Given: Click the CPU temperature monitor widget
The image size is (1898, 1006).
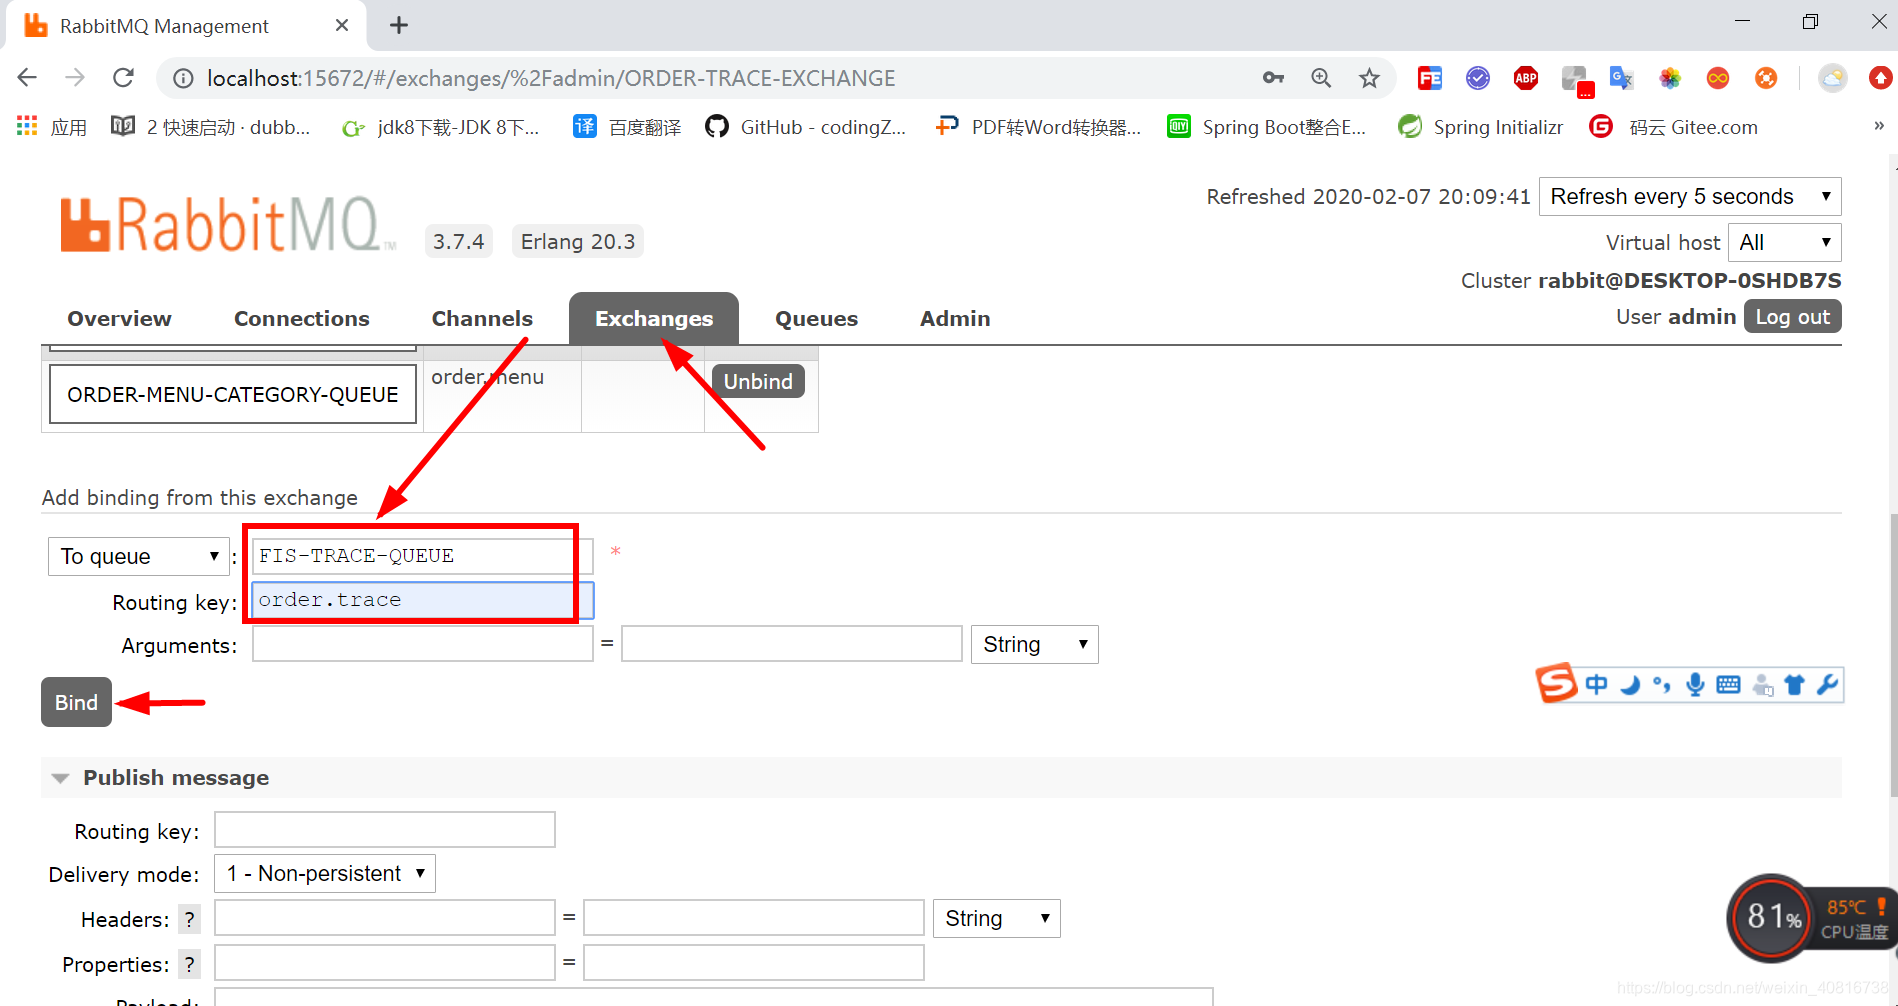Looking at the screenshot, I should pos(1810,918).
